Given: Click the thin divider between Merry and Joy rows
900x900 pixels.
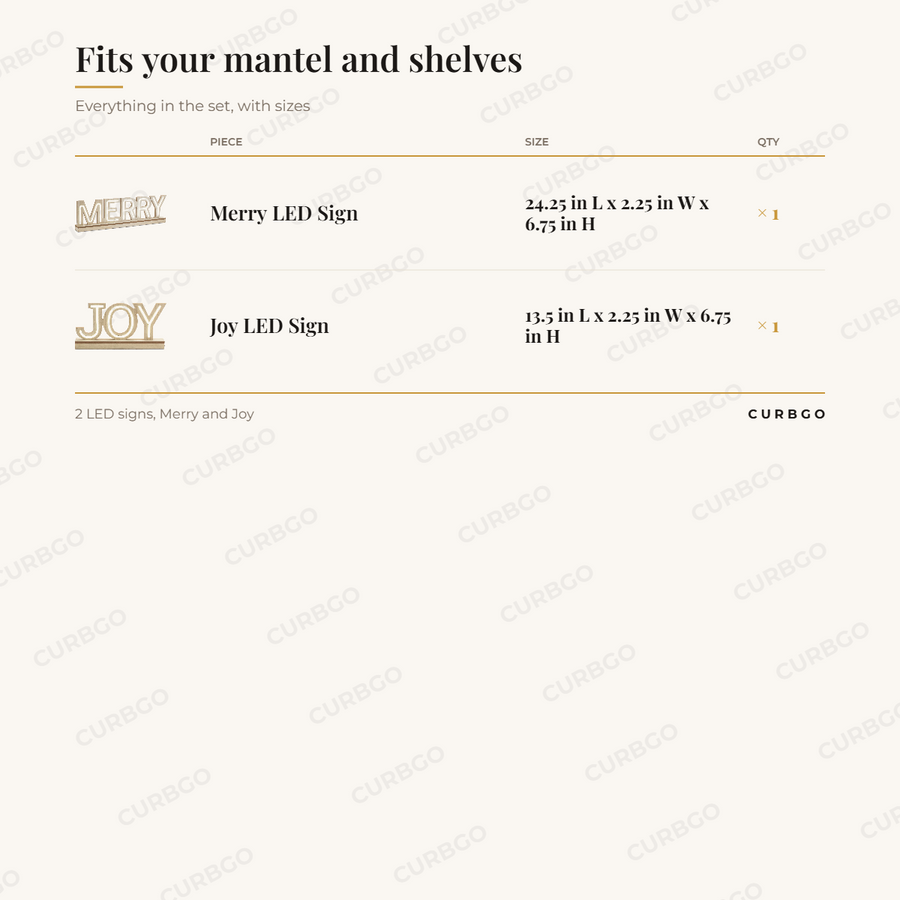Looking at the screenshot, I should tap(450, 270).
